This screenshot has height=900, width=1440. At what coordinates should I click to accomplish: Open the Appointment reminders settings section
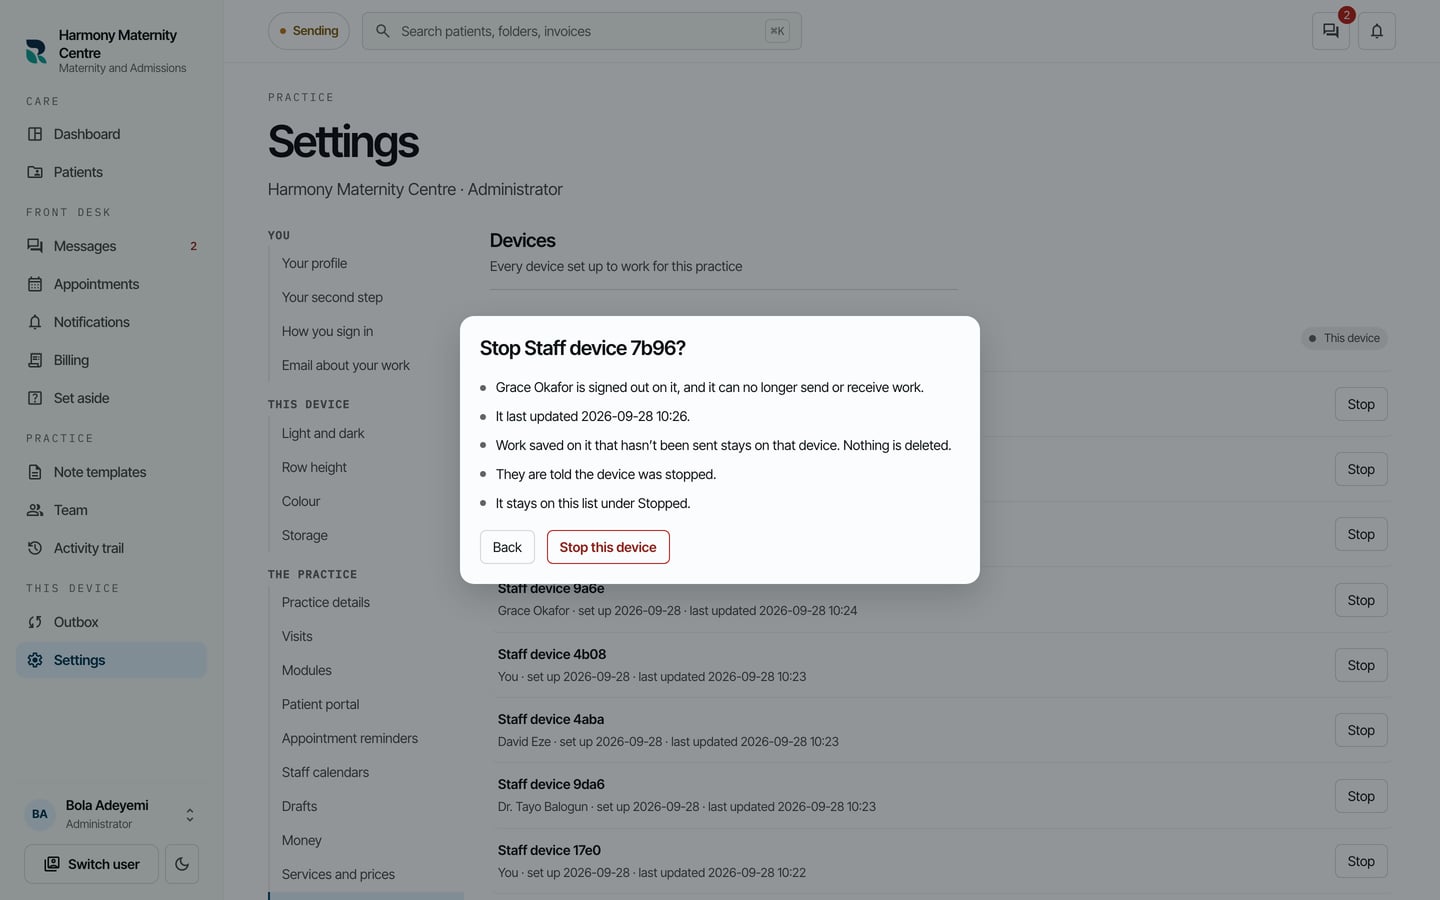point(350,738)
